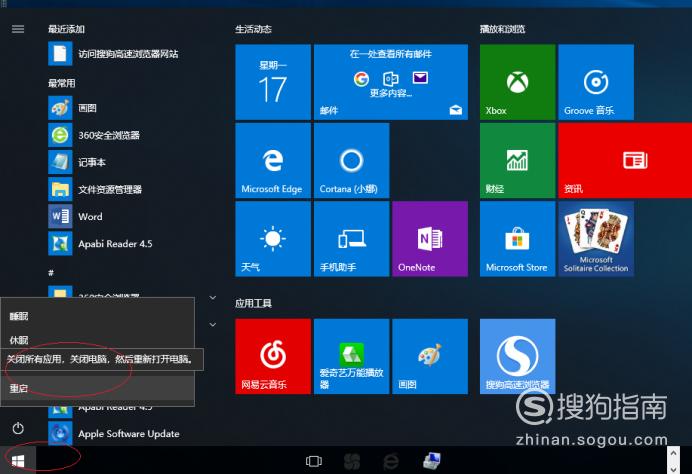Open the Xbox tile
Image resolution: width=692 pixels, height=474 pixels.
(517, 82)
